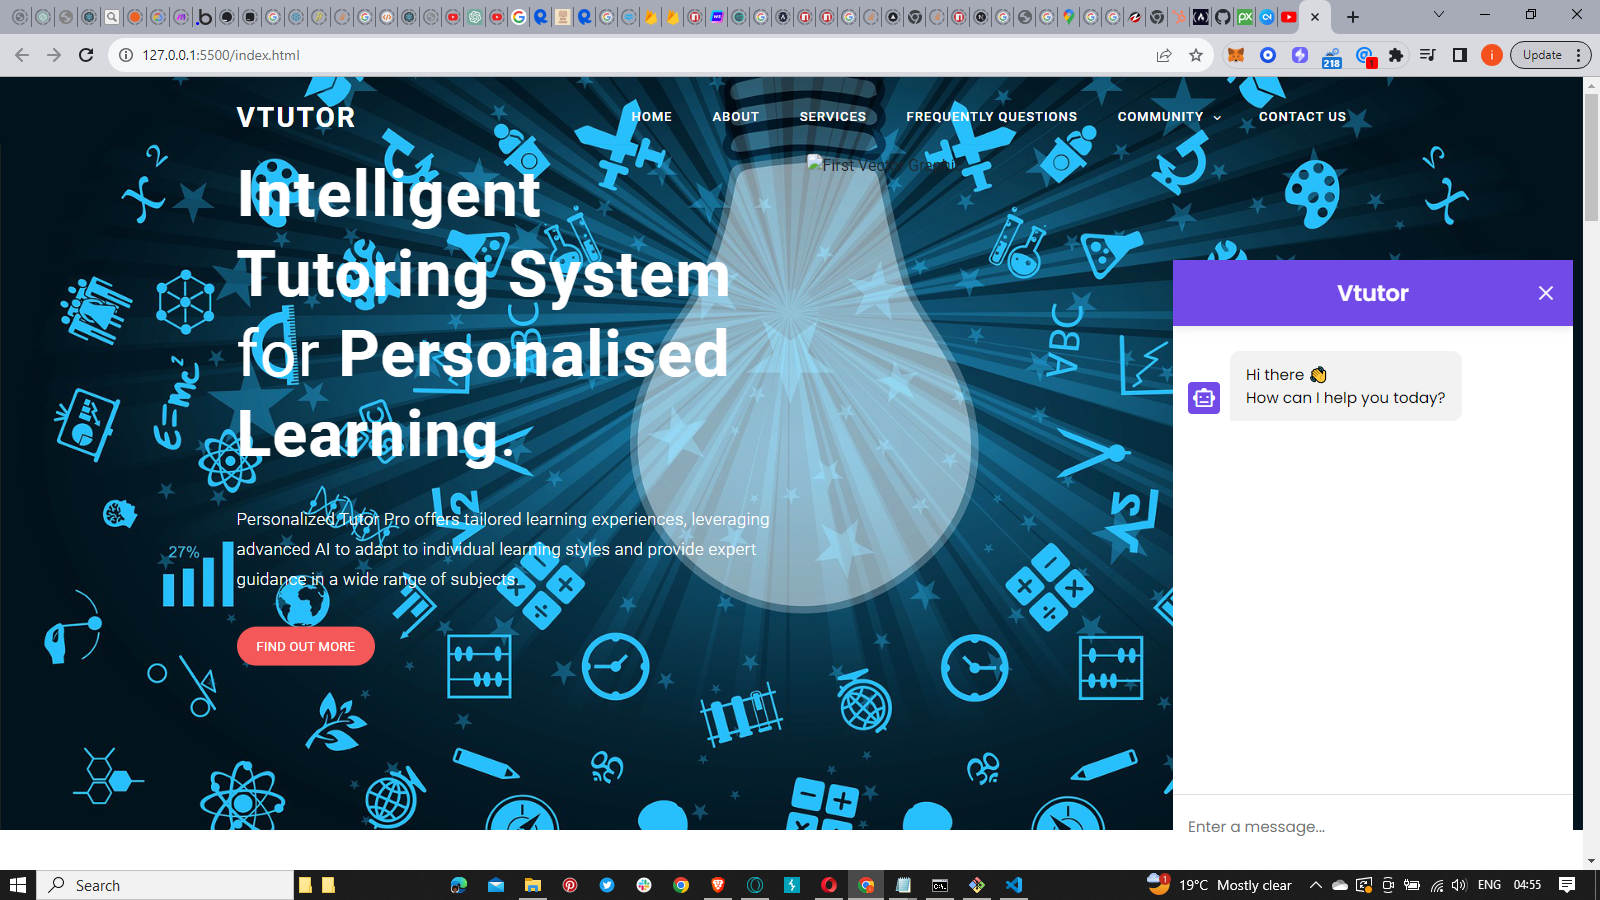Click the Chrome Update button
The width and height of the screenshot is (1600, 900).
click(x=1550, y=55)
